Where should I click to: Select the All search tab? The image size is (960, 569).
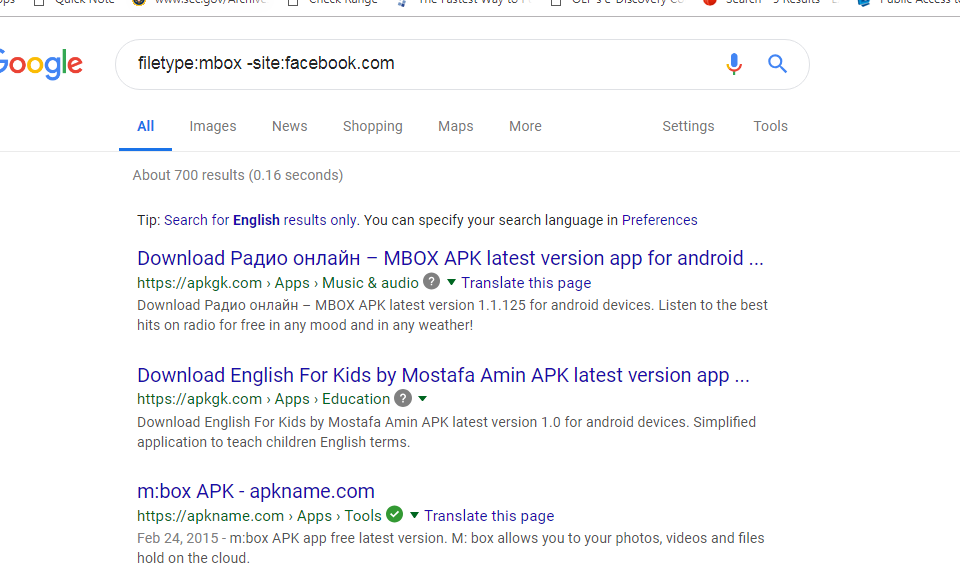(146, 126)
